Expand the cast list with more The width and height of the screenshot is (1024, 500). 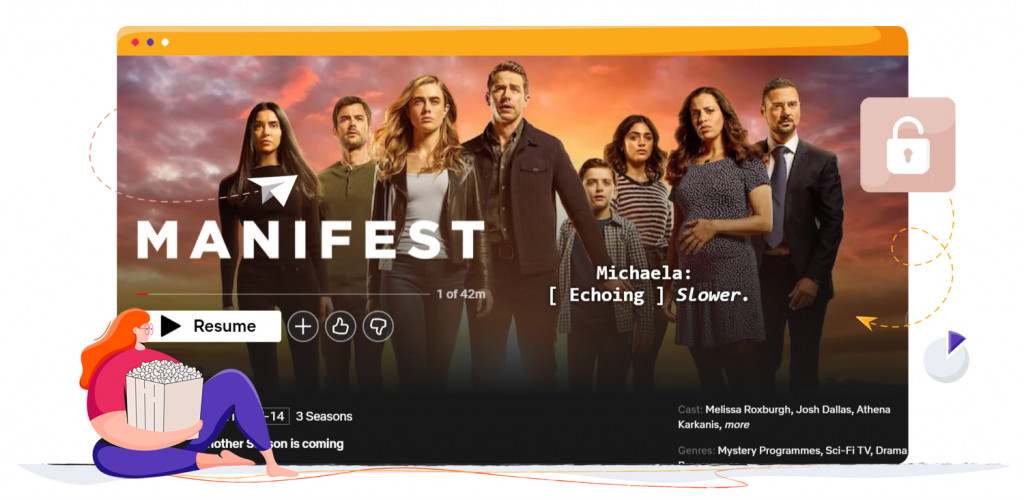[737, 425]
